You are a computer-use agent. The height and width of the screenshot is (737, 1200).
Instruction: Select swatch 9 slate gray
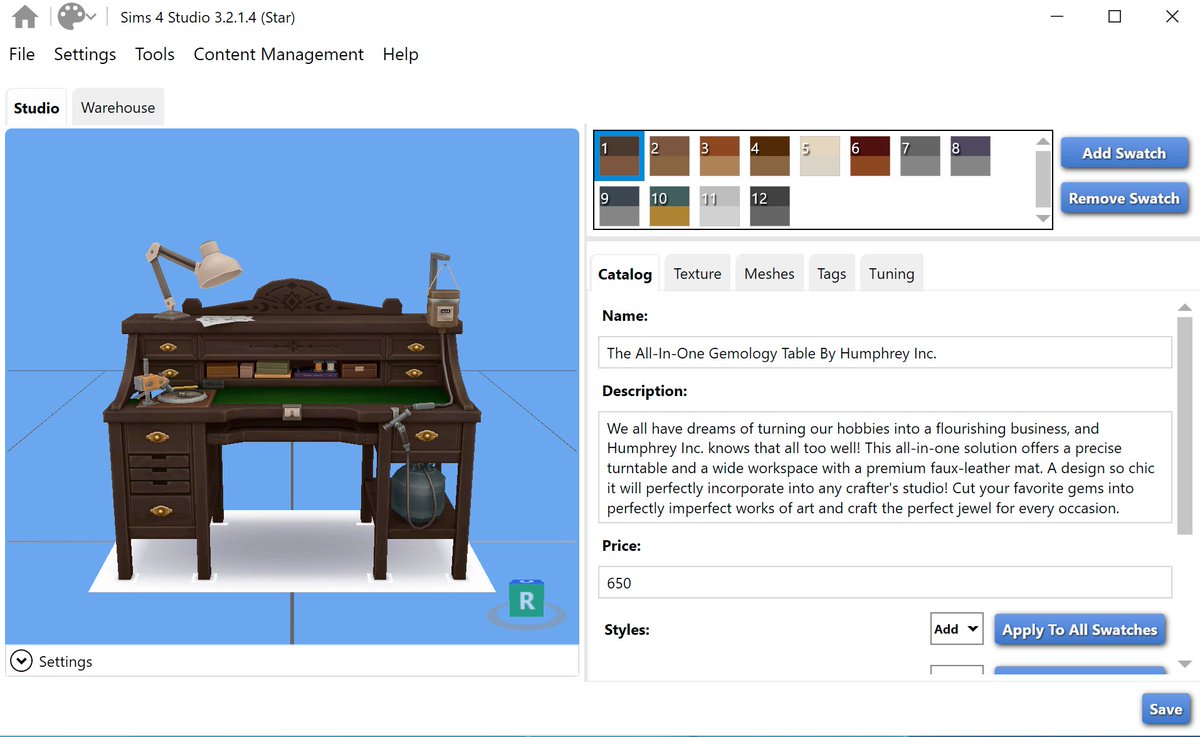point(619,206)
